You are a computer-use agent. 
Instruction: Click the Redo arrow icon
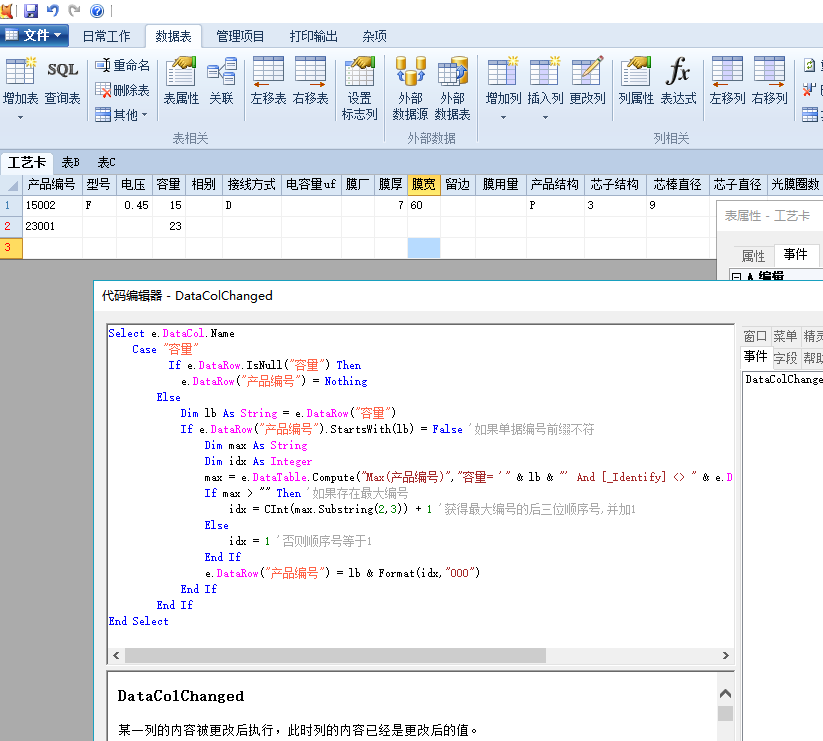[75, 10]
